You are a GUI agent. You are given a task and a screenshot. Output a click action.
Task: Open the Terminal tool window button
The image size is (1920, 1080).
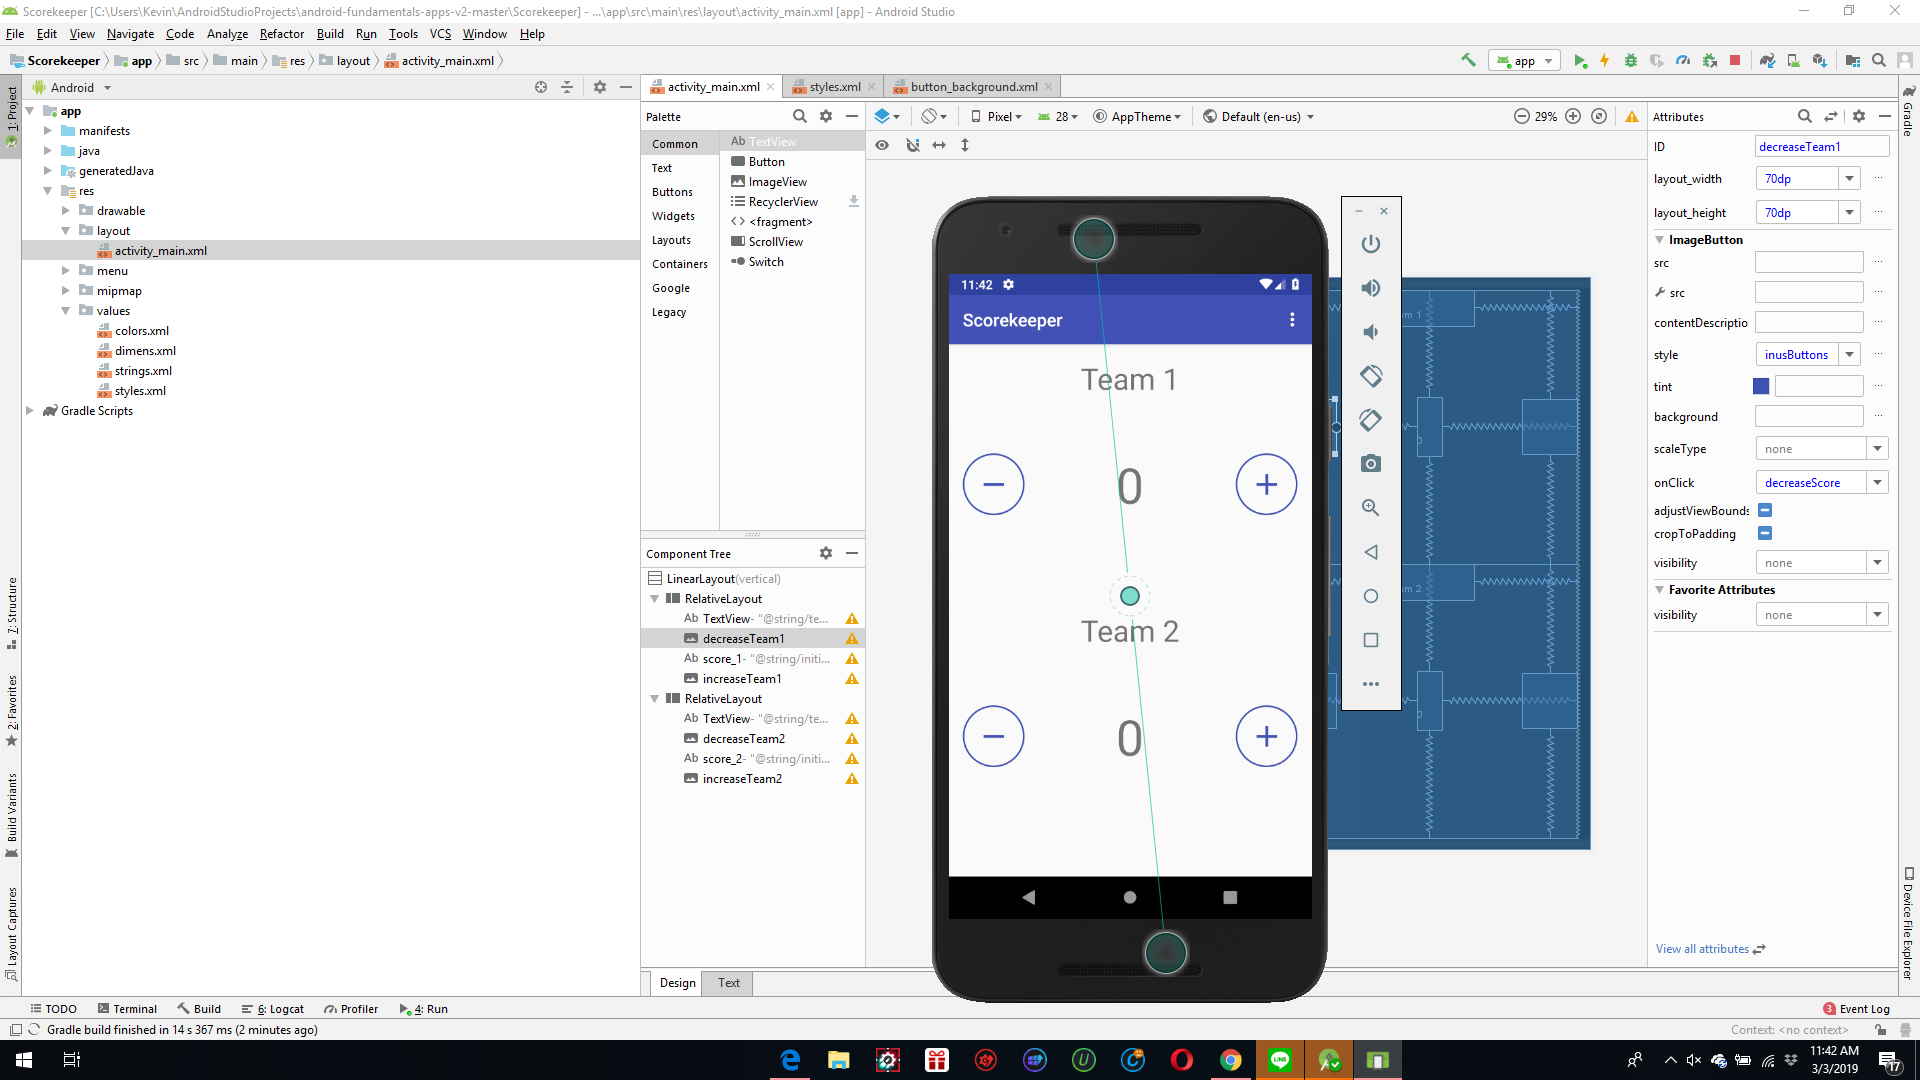[127, 1008]
